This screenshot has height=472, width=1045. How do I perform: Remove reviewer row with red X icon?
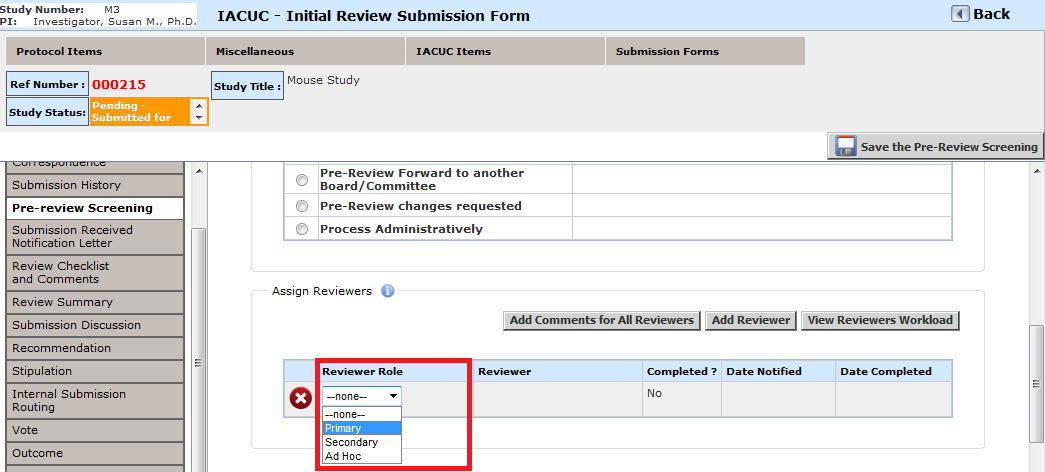pyautogui.click(x=301, y=399)
